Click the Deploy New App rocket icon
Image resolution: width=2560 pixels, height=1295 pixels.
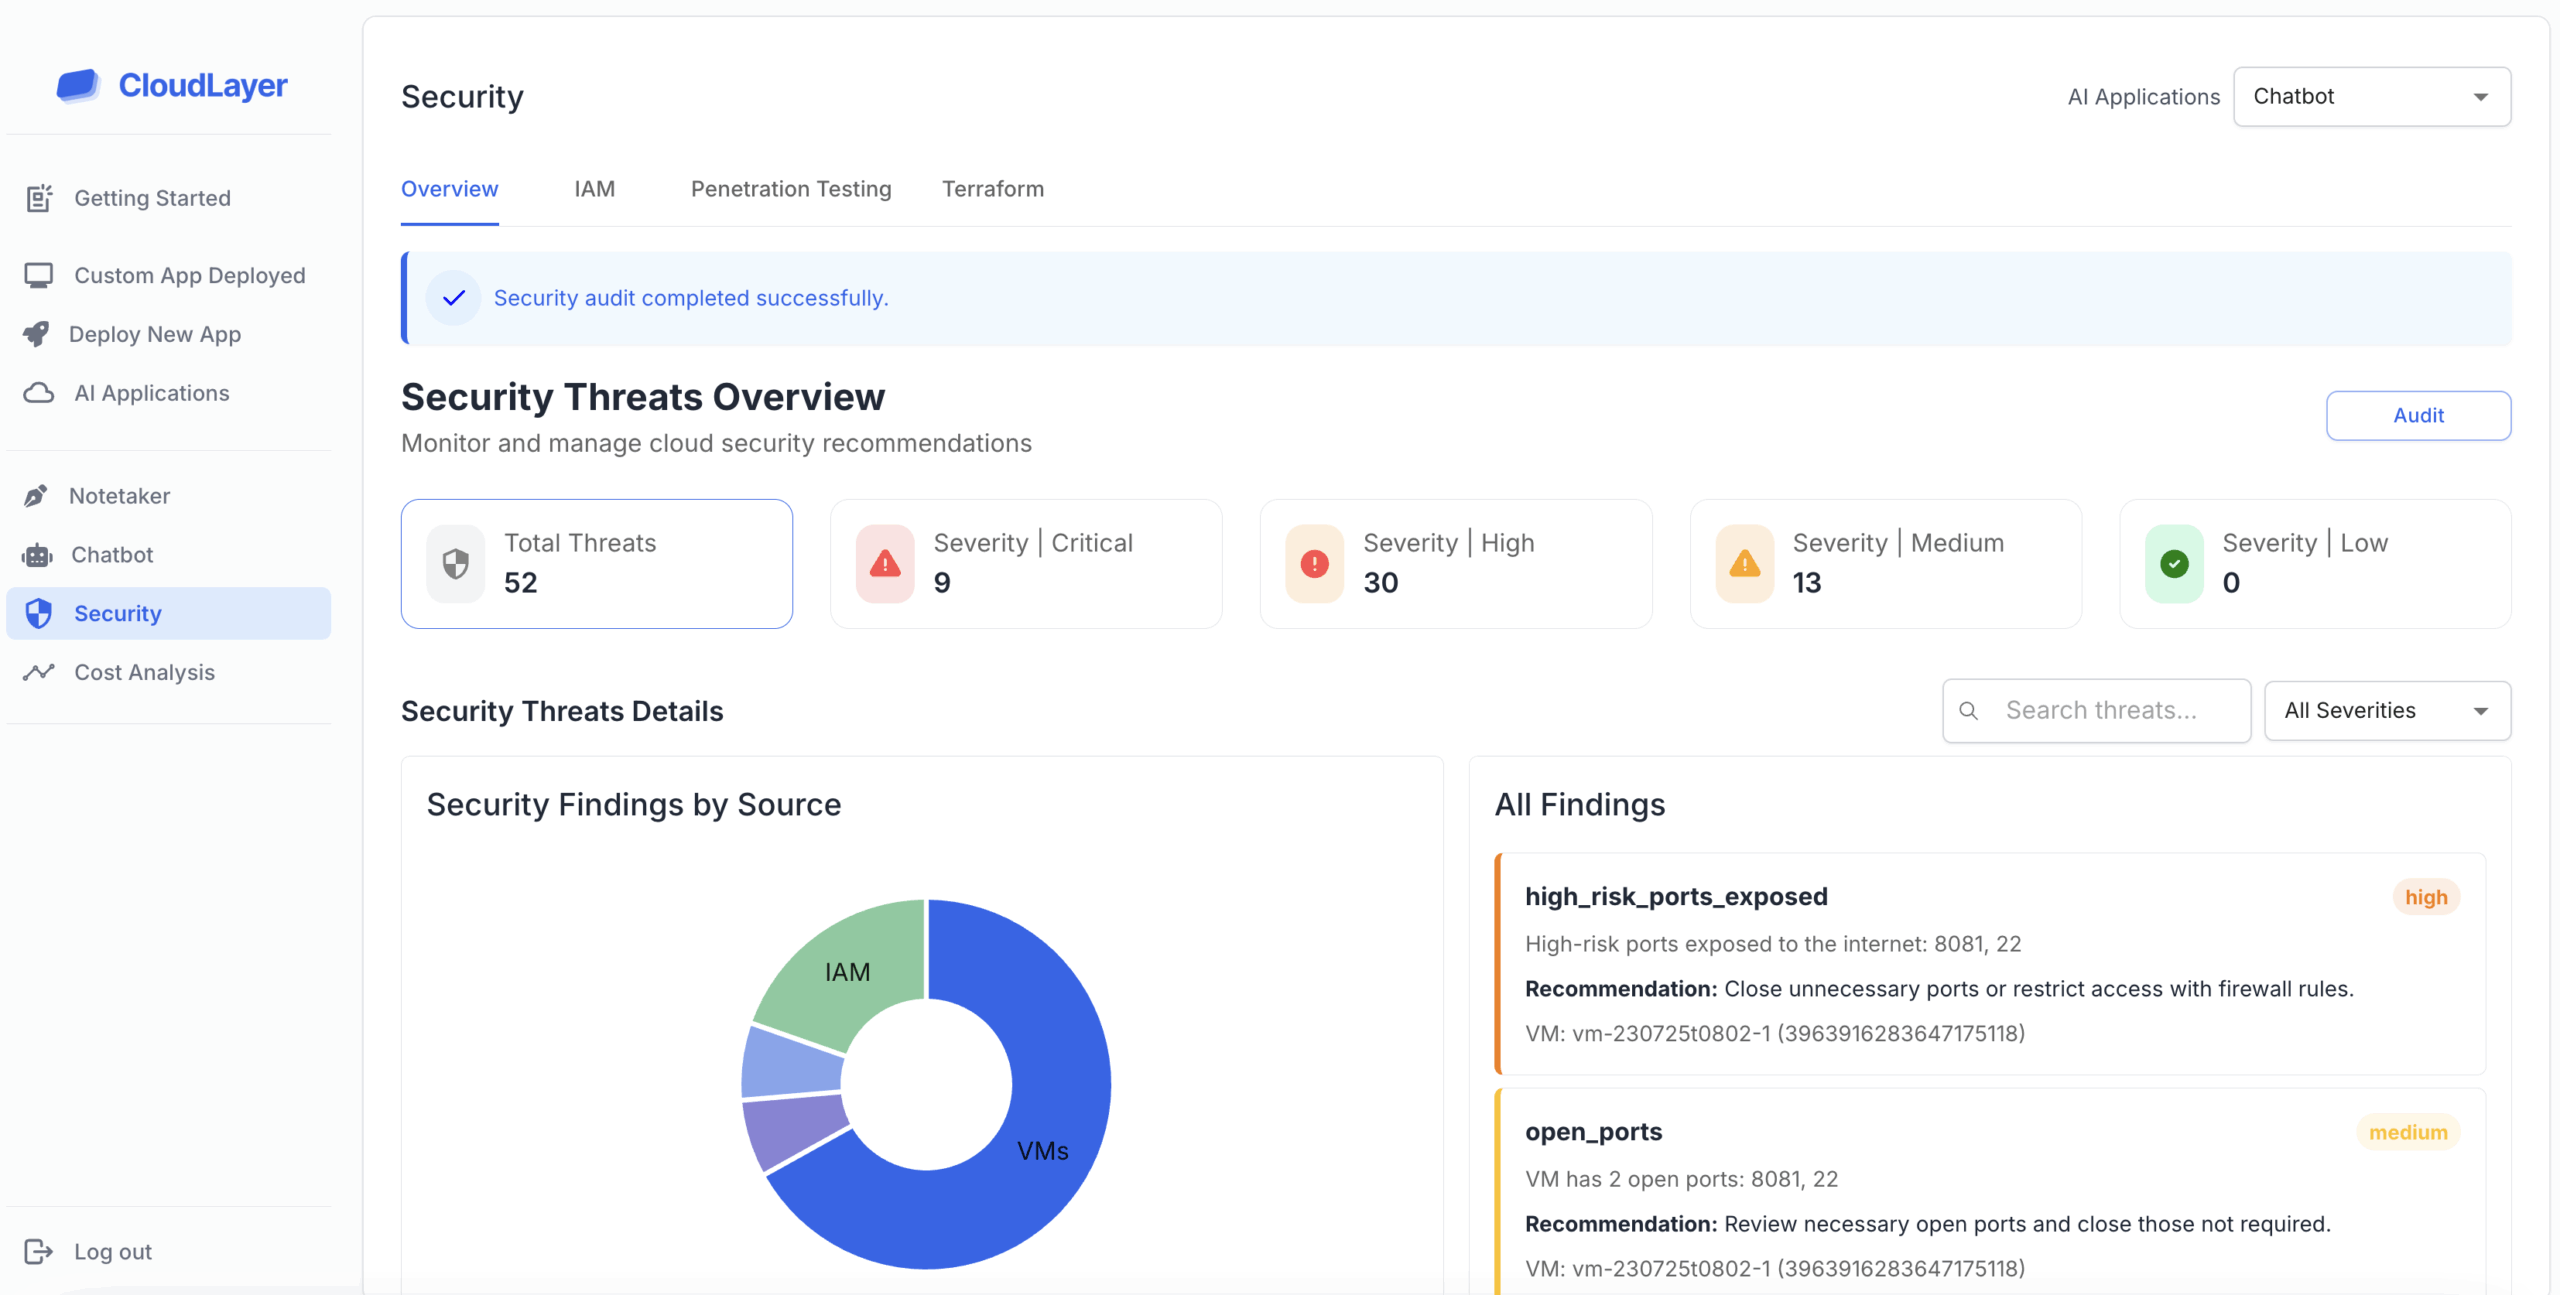(x=37, y=334)
